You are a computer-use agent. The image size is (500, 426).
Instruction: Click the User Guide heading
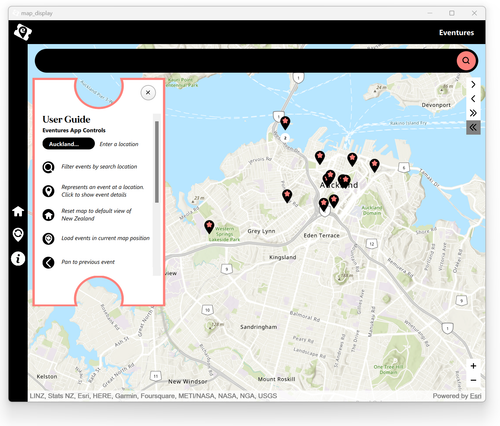(66, 119)
